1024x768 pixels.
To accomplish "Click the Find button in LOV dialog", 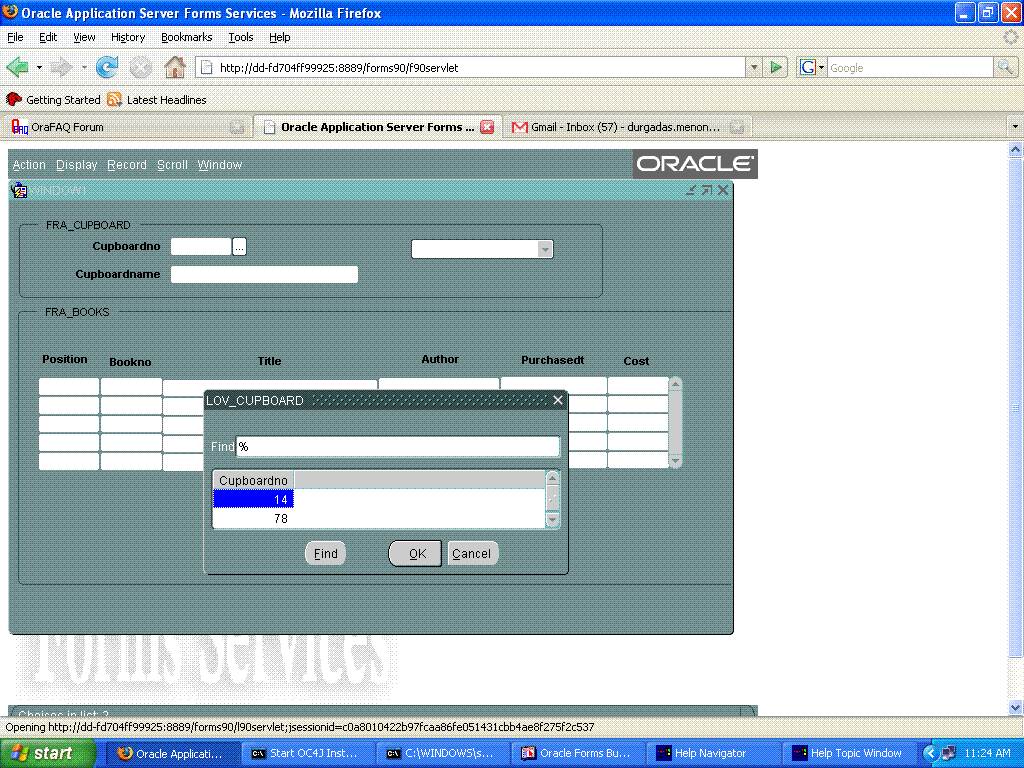I will click(x=325, y=554).
